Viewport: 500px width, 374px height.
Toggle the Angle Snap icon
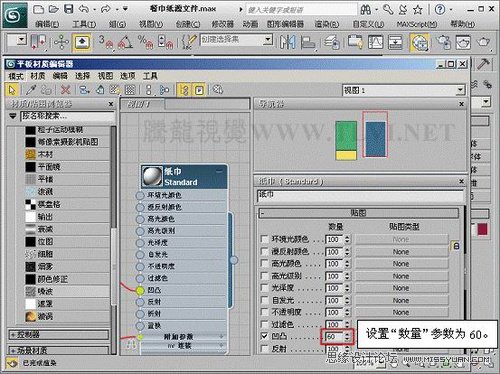[125, 42]
